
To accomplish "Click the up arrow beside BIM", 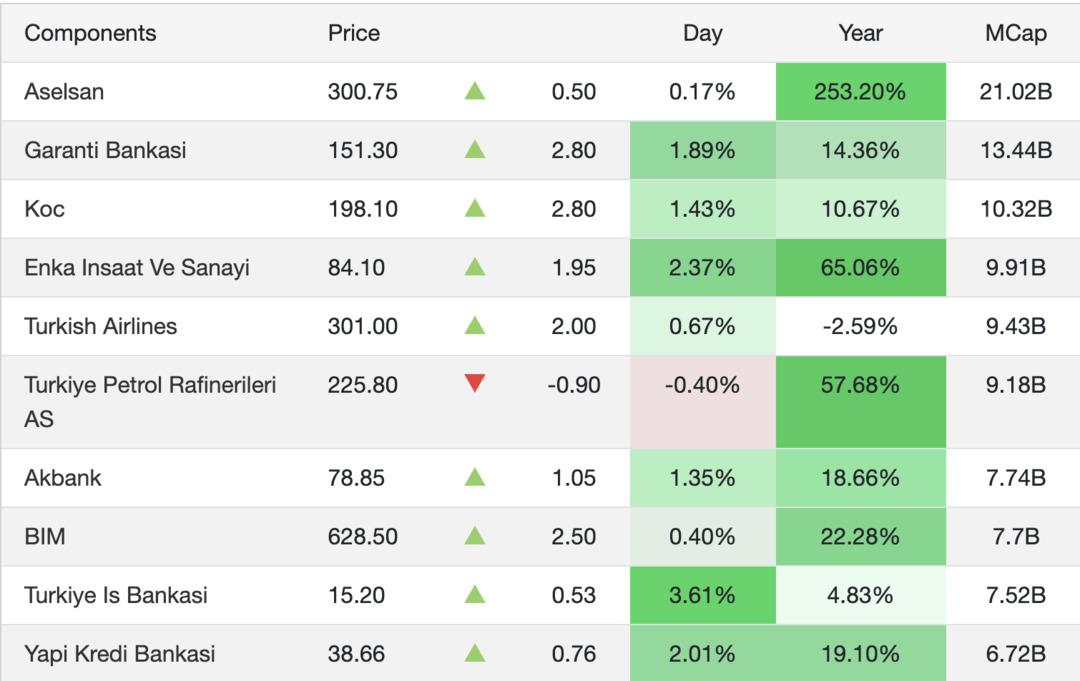I will [474, 536].
